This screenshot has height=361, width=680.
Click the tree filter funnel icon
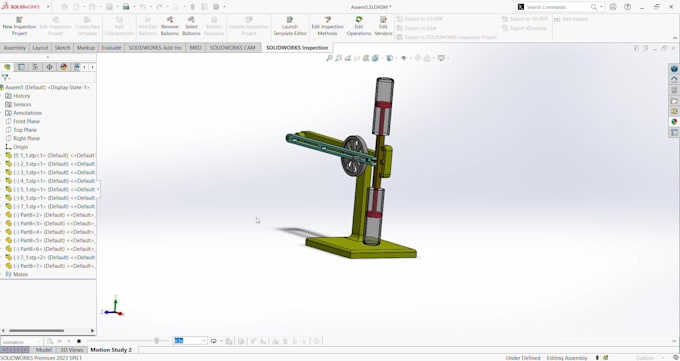coord(5,78)
